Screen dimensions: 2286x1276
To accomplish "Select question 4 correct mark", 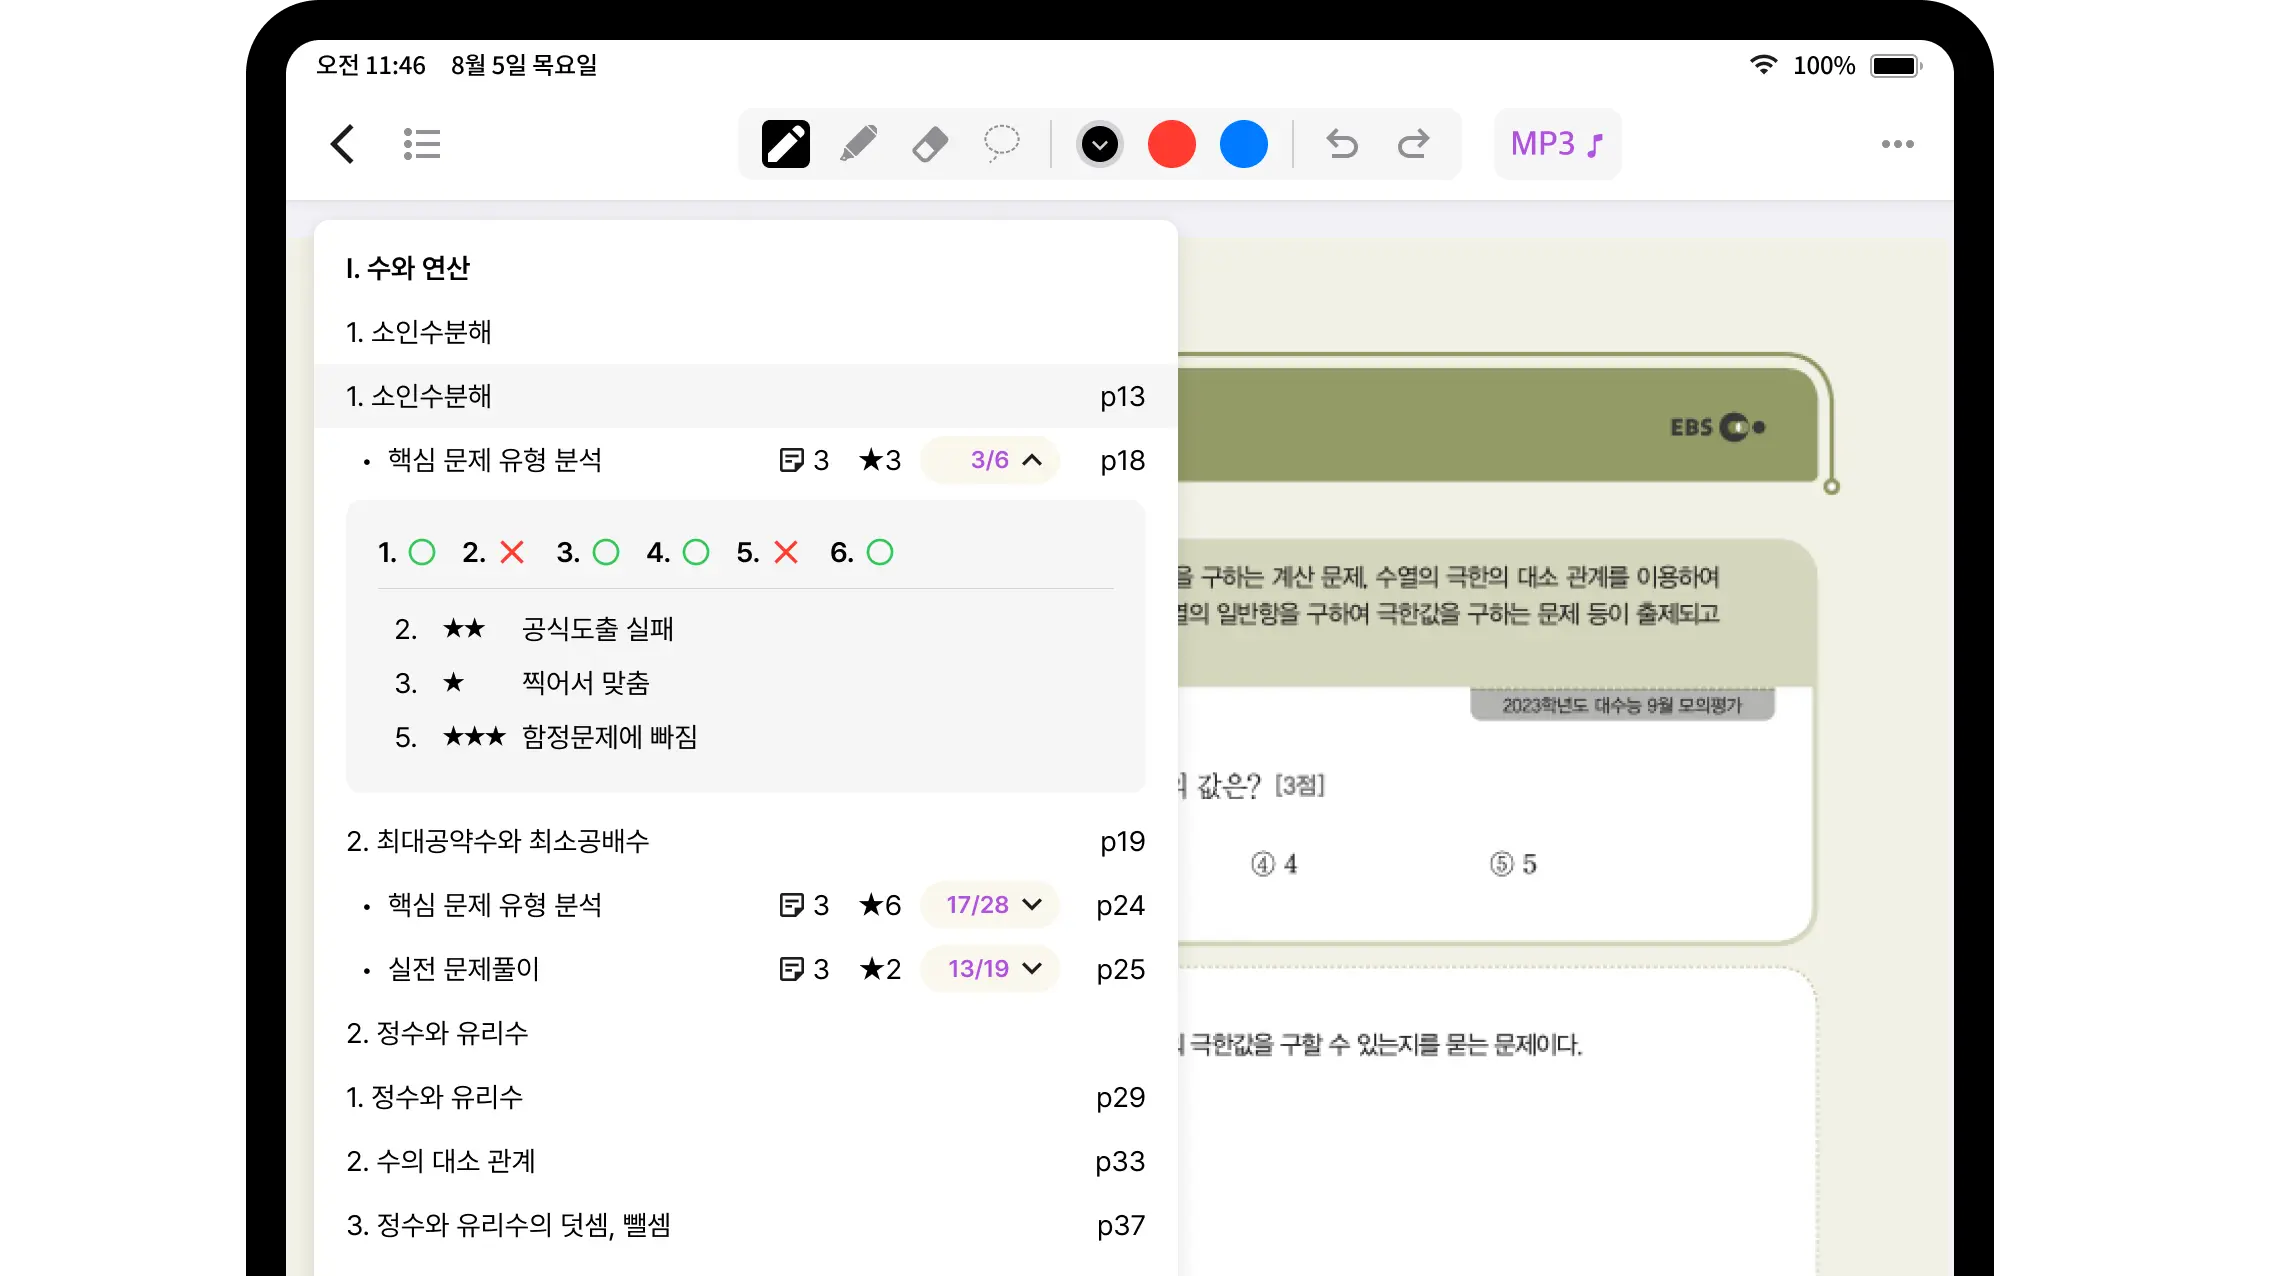I will click(696, 552).
